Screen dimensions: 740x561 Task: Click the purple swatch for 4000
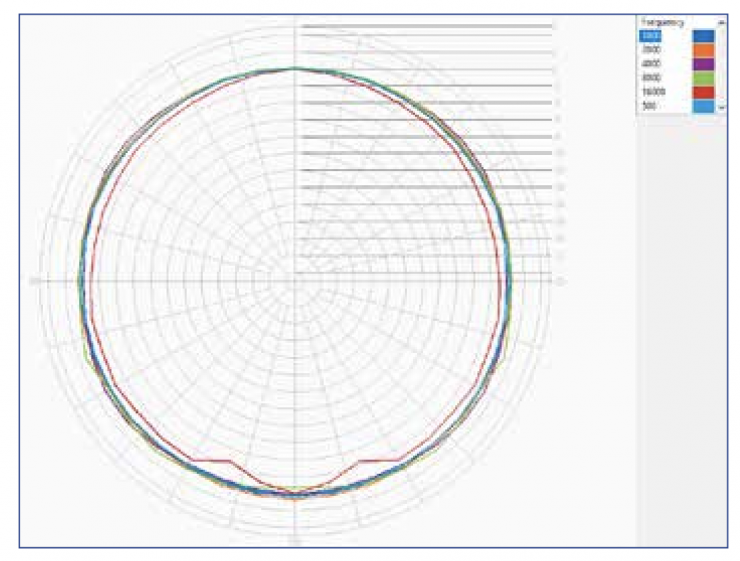[x=703, y=63]
